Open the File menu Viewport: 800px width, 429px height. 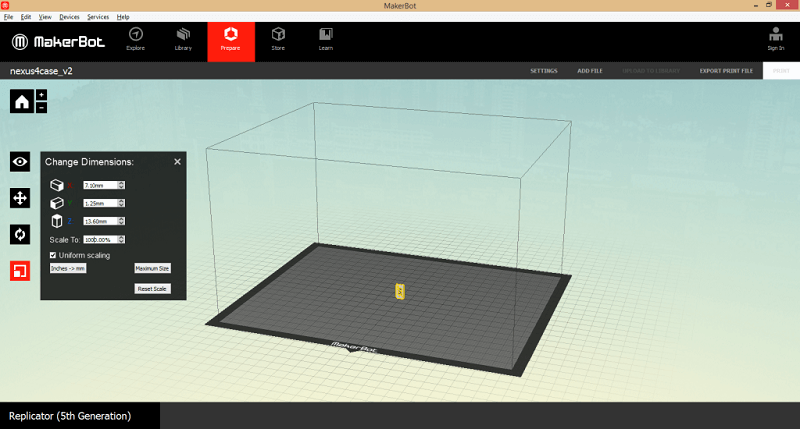coord(8,17)
